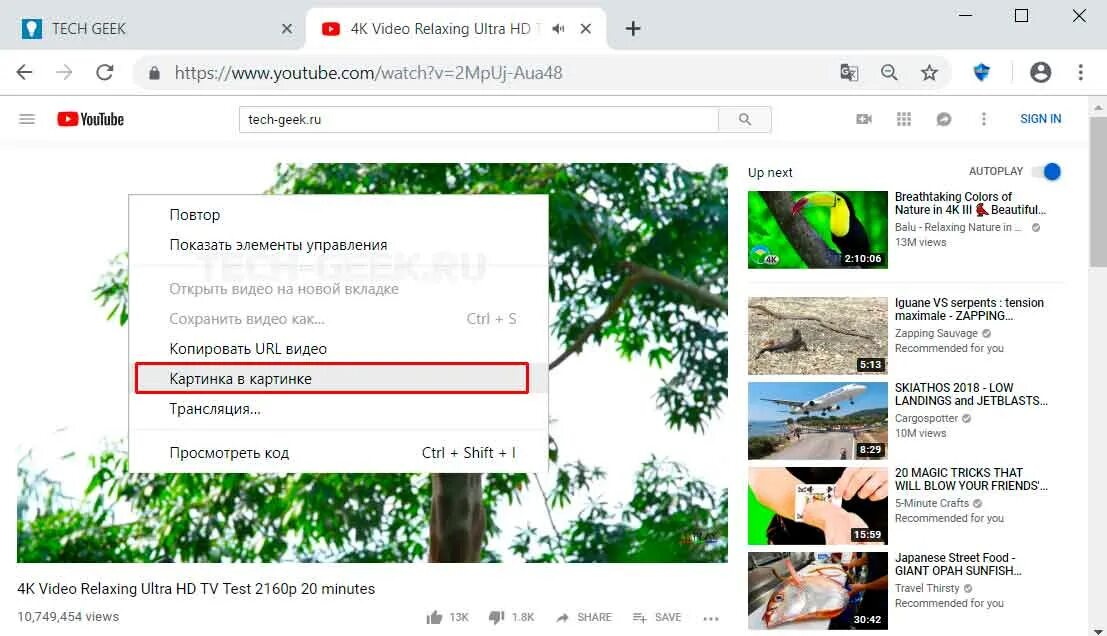This screenshot has width=1107, height=636.
Task: Open a new tab with plus
Action: point(633,29)
